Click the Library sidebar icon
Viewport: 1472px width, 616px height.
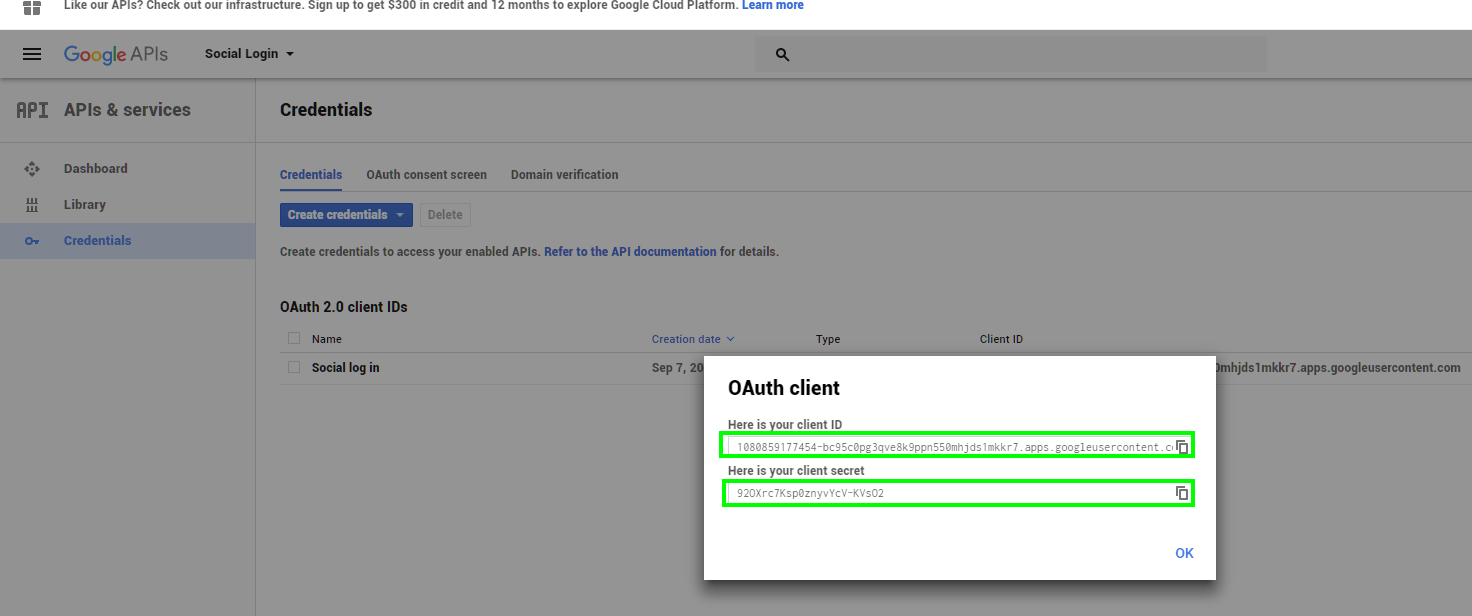tap(32, 205)
